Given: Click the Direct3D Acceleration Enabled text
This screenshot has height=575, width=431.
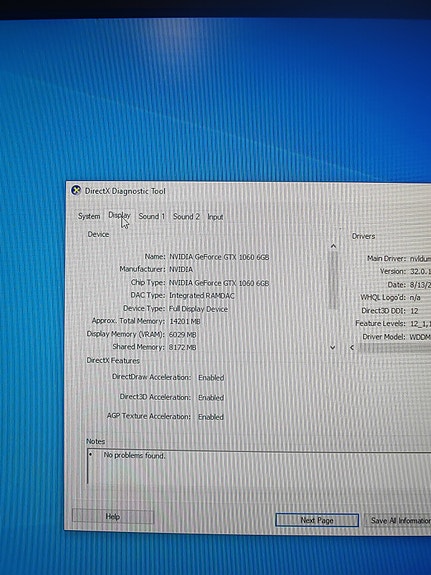Looking at the screenshot, I should pos(211,398).
